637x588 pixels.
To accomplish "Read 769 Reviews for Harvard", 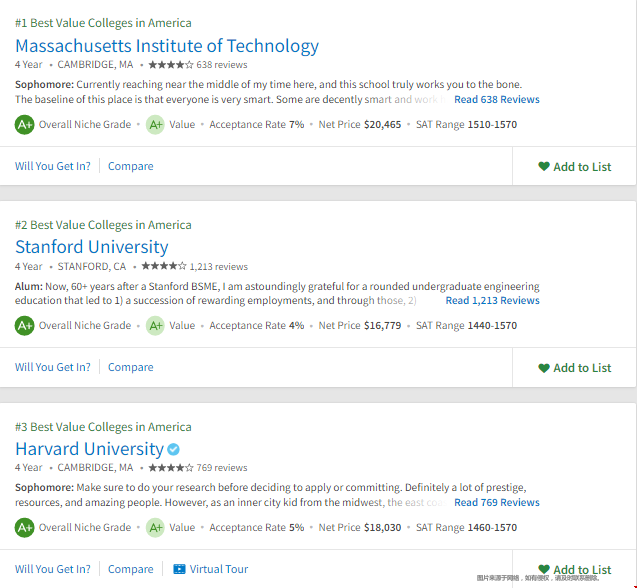I will 496,502.
